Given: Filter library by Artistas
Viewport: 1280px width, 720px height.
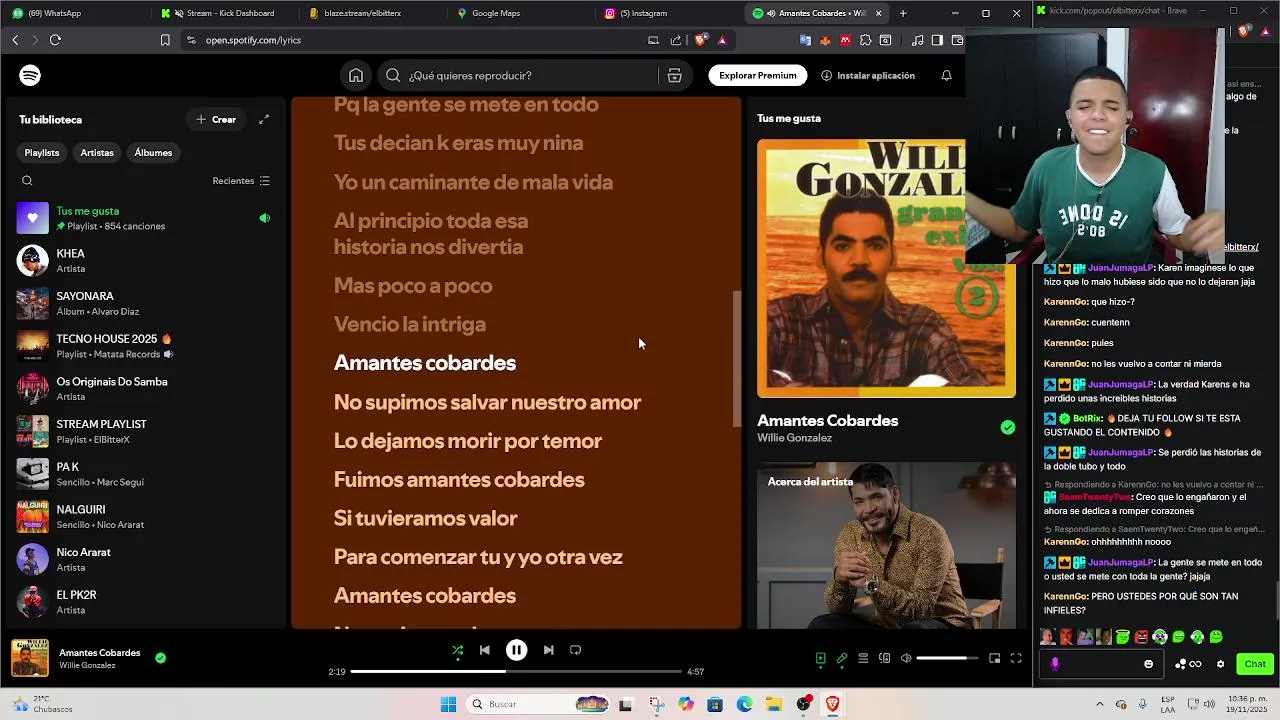Looking at the screenshot, I should (97, 152).
